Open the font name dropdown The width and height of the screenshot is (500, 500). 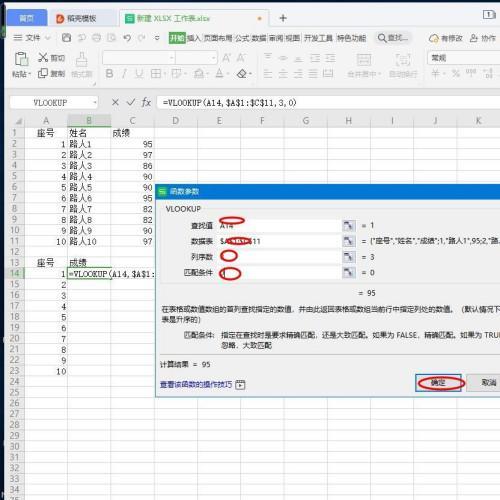pos(171,58)
